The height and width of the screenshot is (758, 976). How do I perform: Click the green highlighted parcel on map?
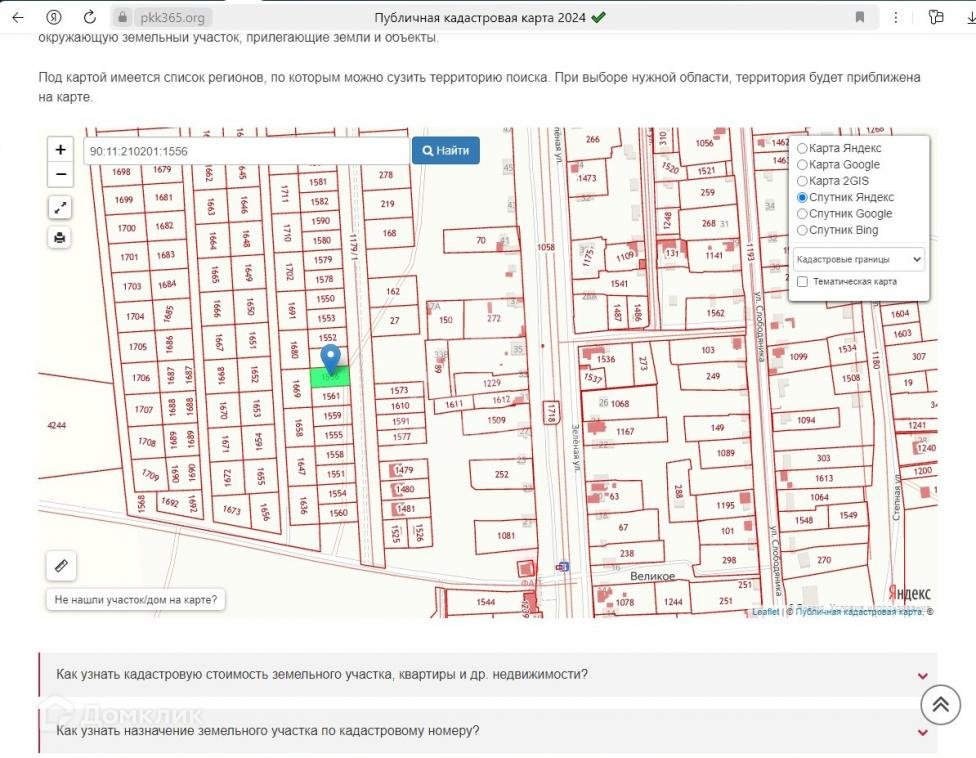pyautogui.click(x=330, y=377)
